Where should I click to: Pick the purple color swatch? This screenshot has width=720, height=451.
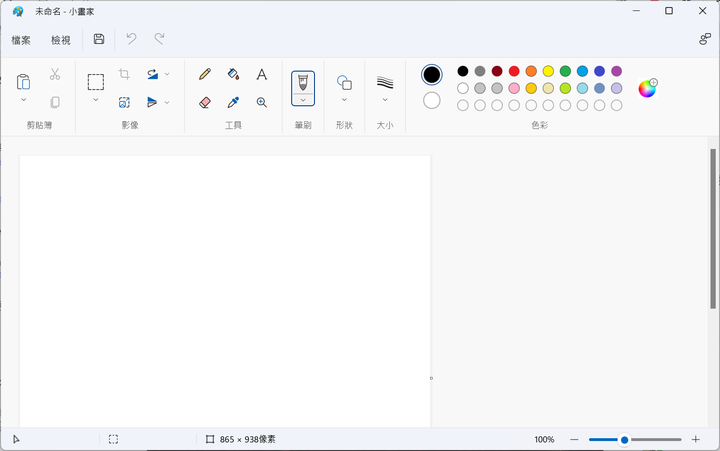(617, 71)
